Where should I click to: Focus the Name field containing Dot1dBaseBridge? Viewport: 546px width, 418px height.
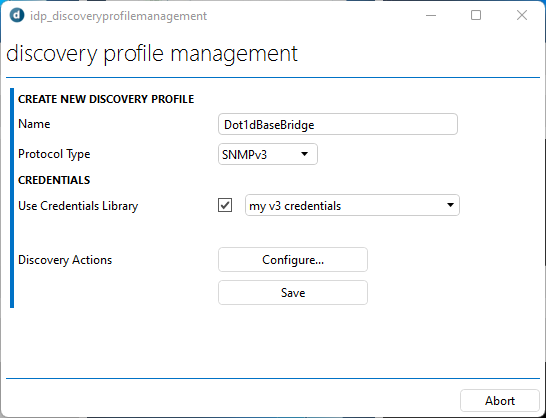tap(337, 124)
